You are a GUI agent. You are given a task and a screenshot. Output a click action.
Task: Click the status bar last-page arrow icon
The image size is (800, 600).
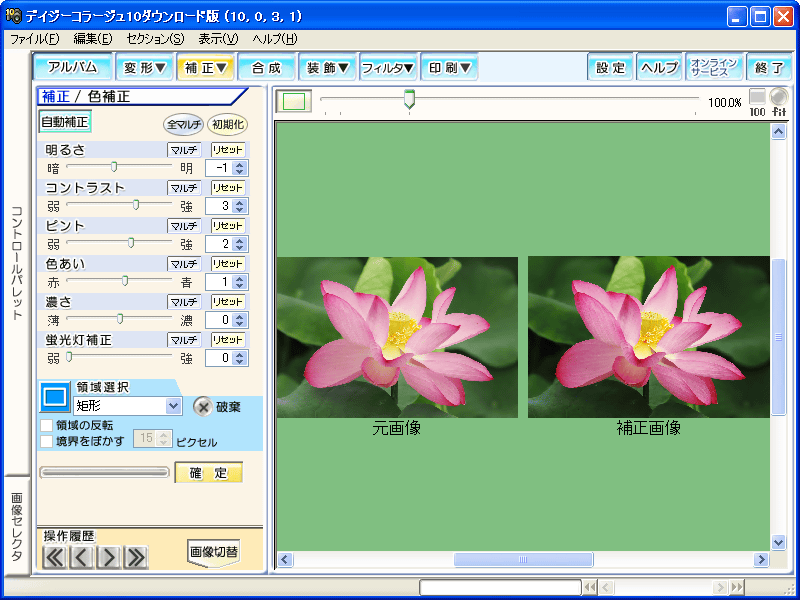click(736, 587)
